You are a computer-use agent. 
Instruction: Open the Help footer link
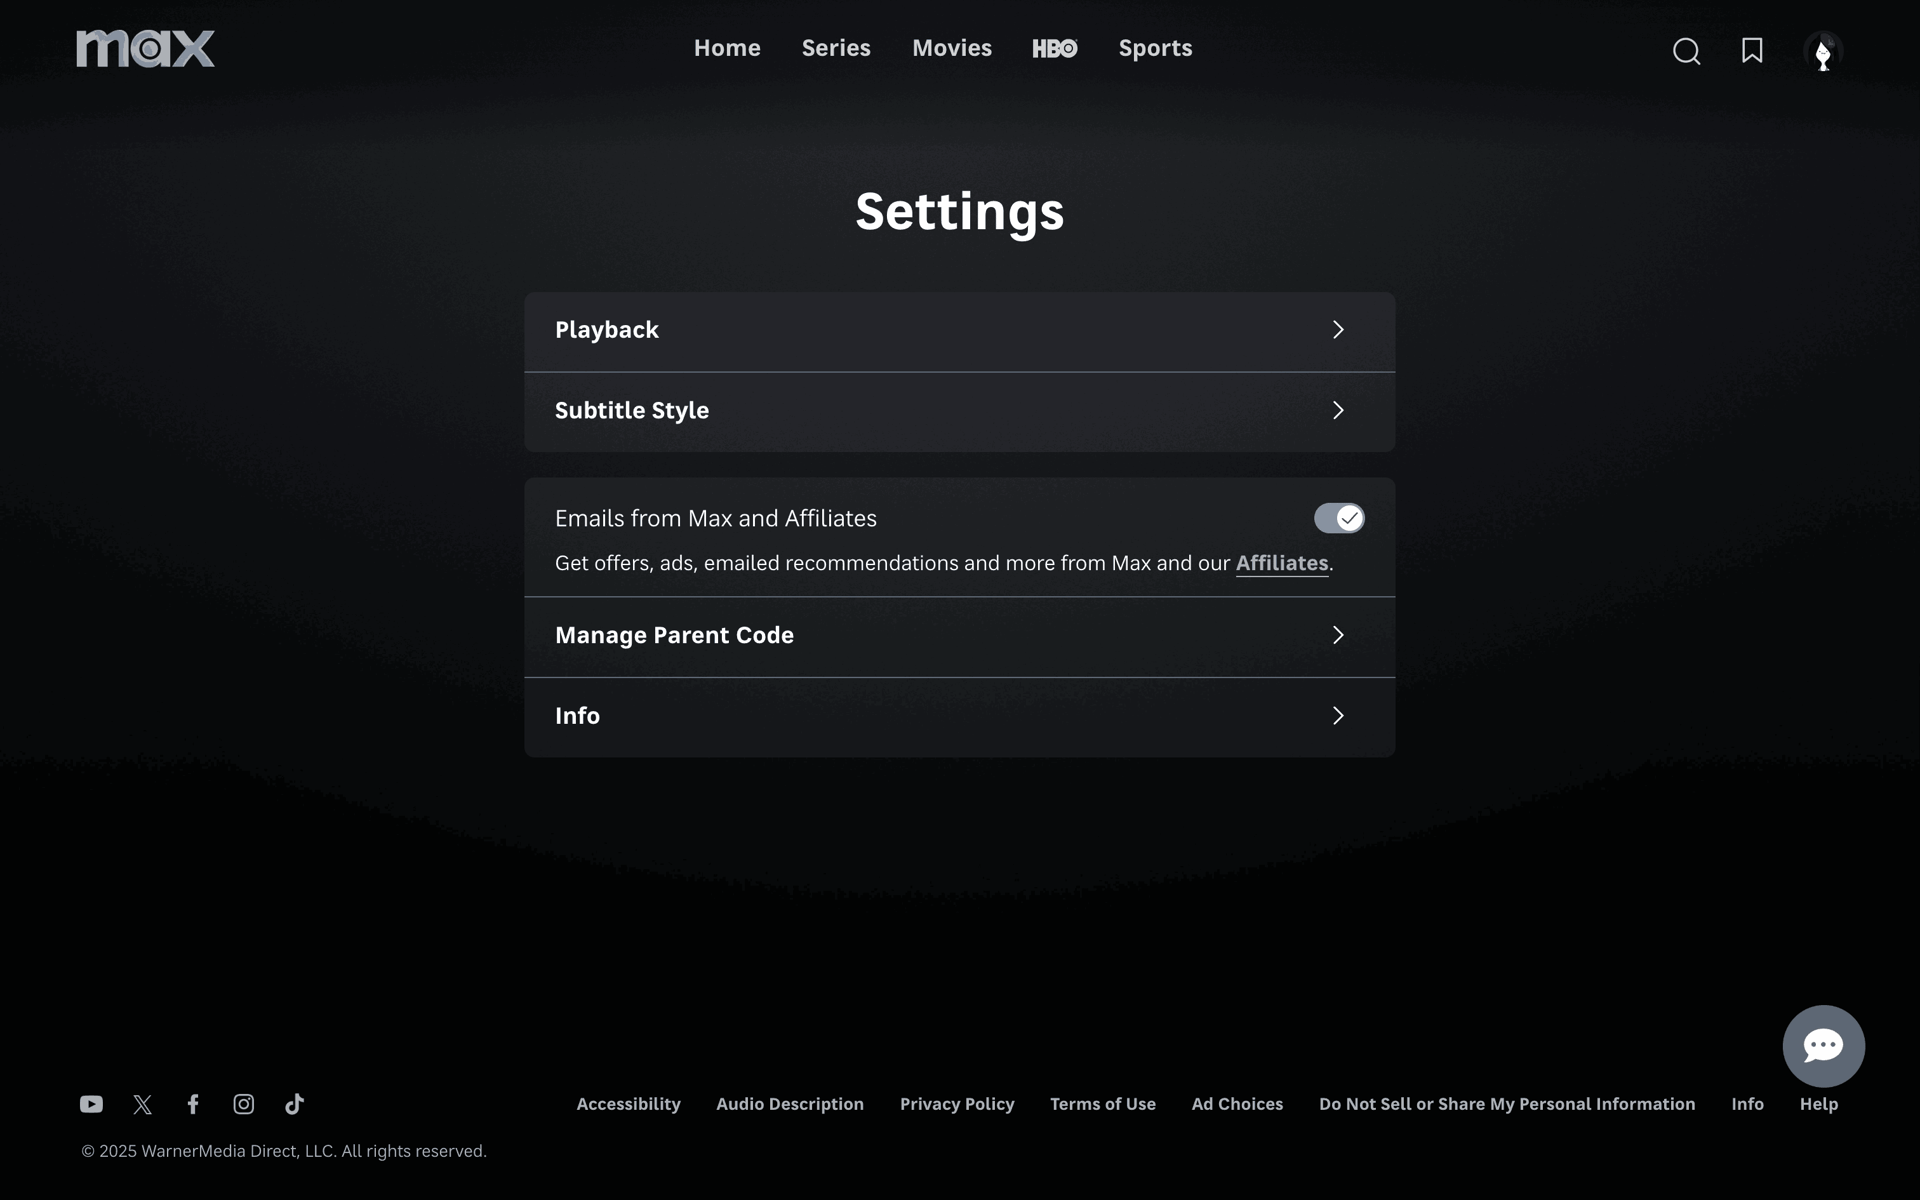(1819, 1104)
